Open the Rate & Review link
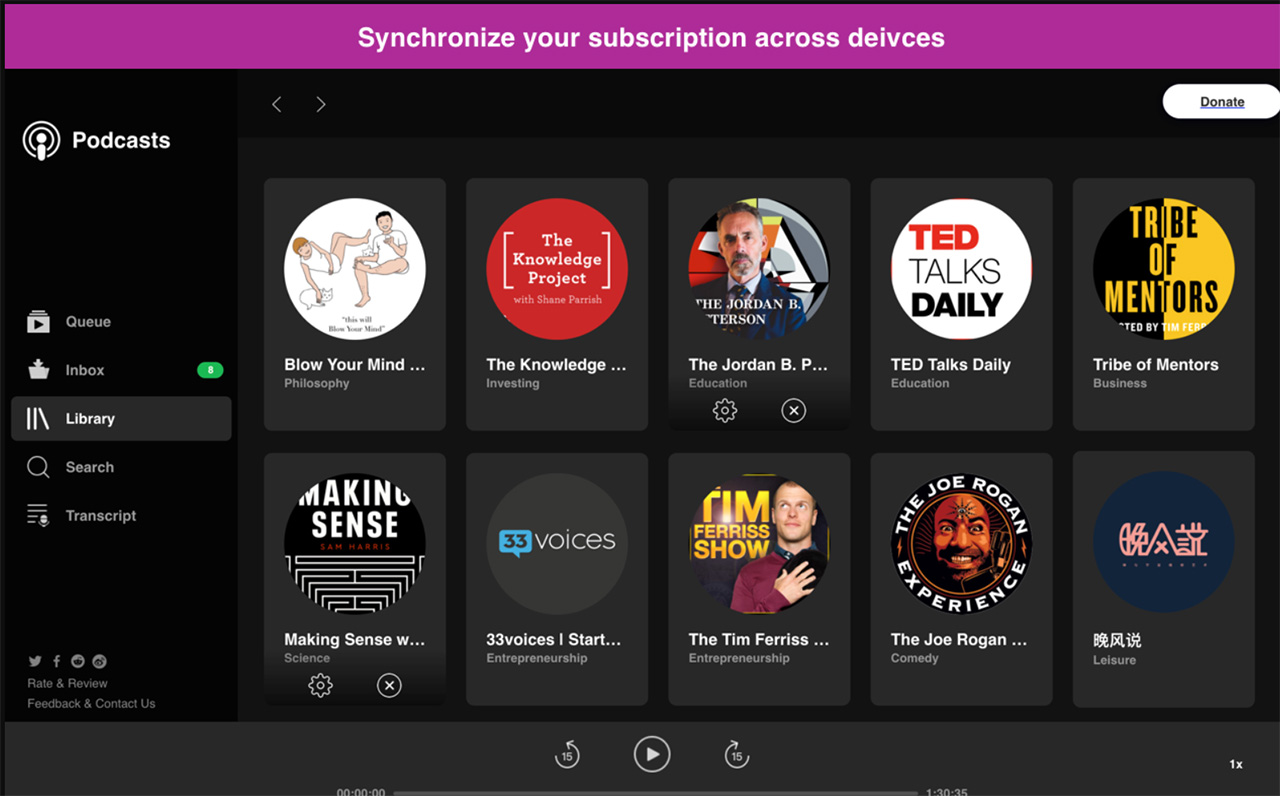Screen dimensions: 1280x796 point(66,683)
